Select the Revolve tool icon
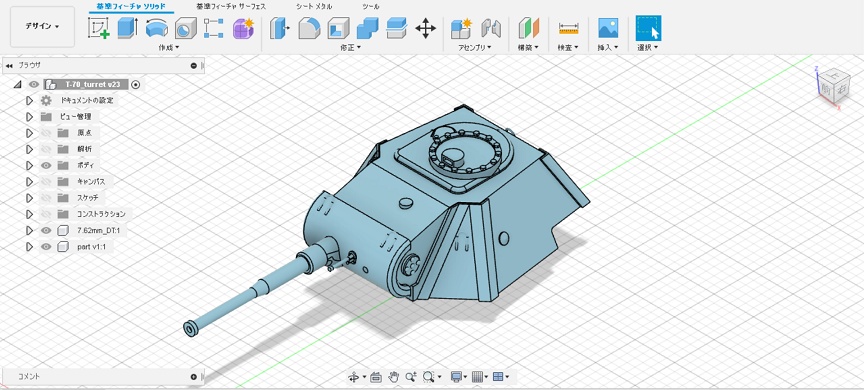864x390 pixels. point(156,28)
